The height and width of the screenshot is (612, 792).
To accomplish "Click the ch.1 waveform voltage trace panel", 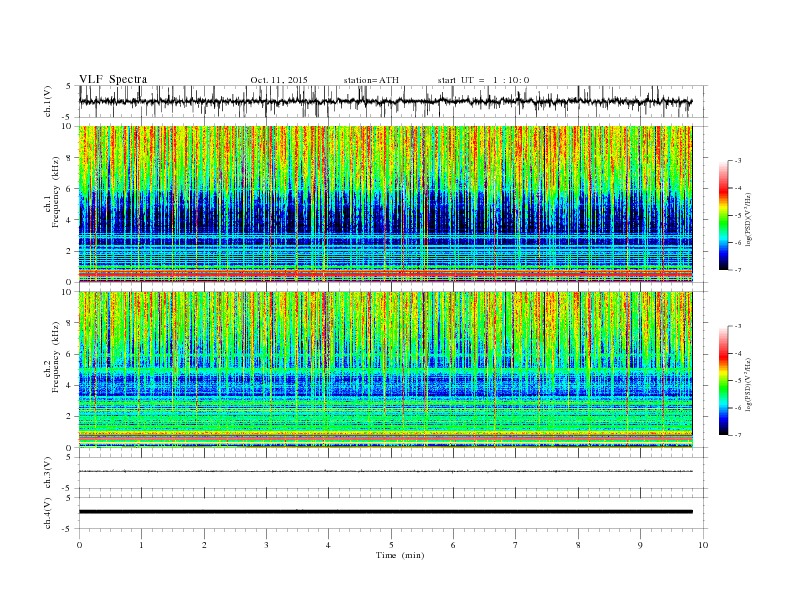I will click(393, 101).
